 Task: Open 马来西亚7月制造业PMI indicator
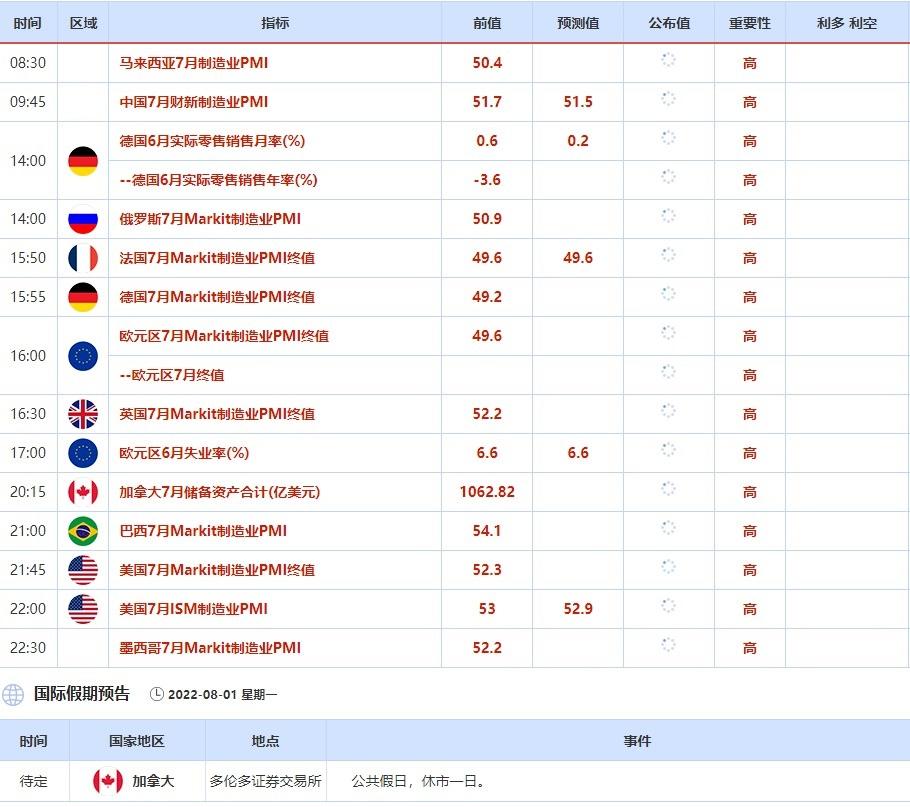[194, 63]
